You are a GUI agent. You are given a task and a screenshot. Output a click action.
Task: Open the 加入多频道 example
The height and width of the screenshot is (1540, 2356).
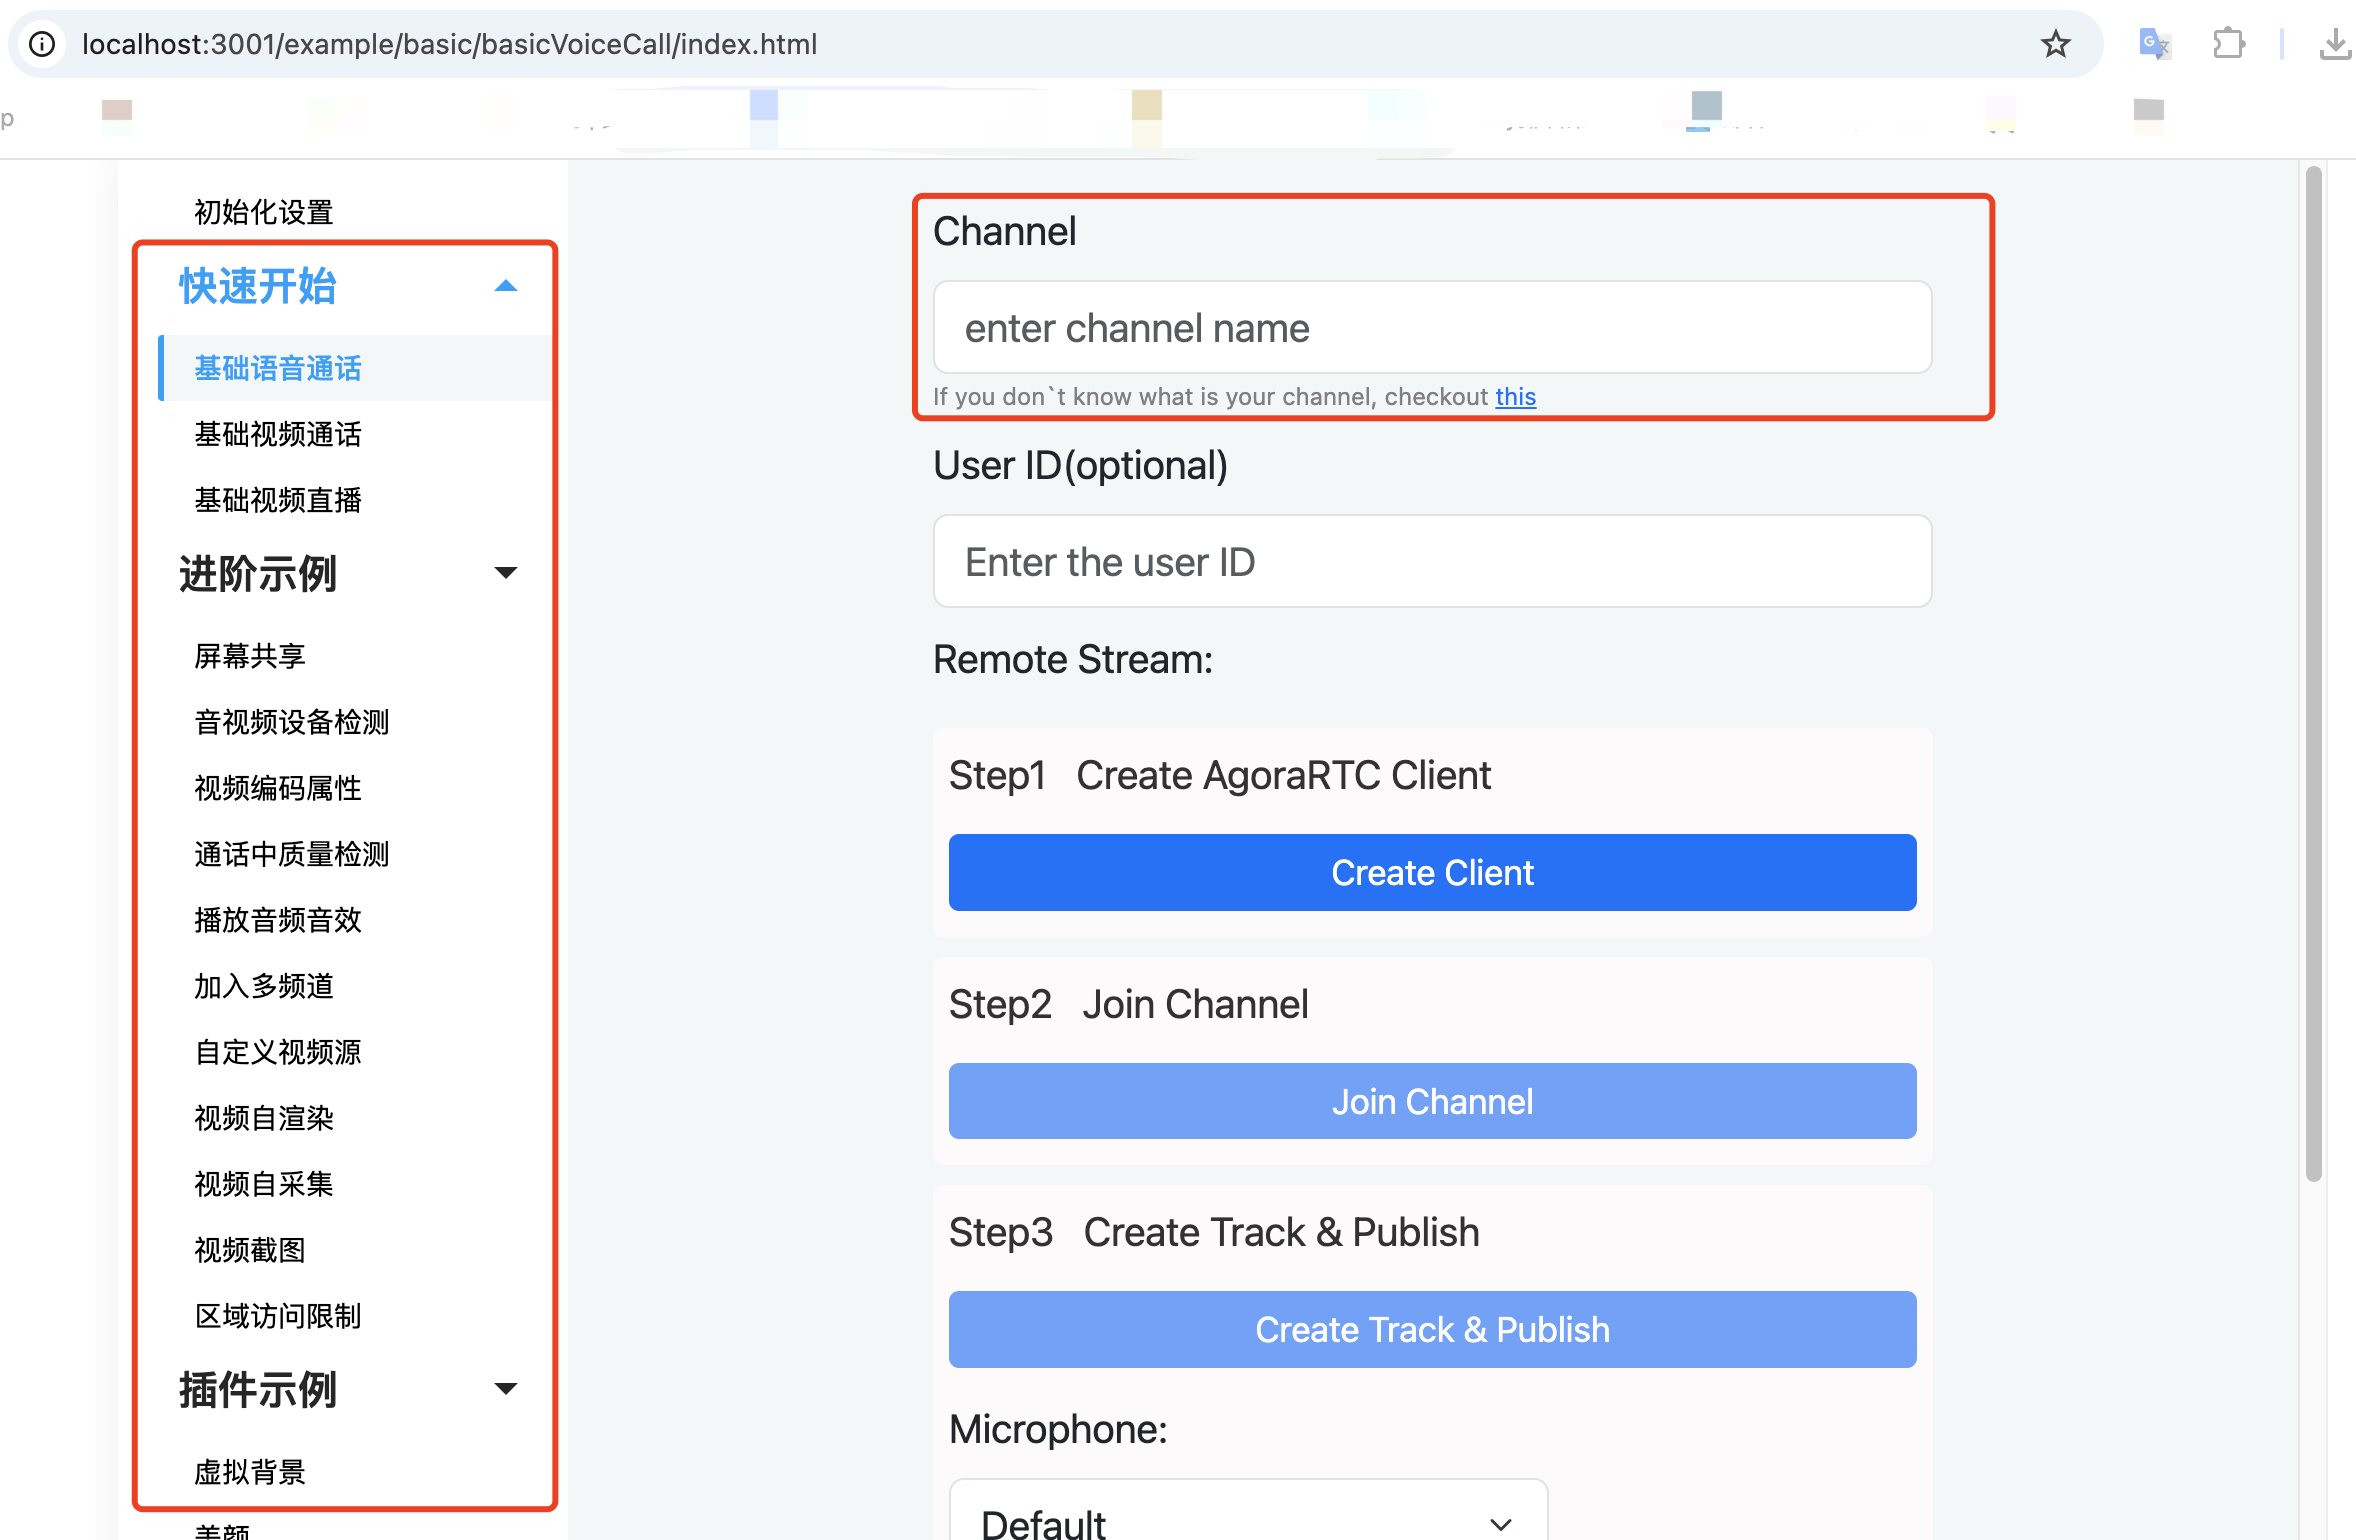coord(264,986)
